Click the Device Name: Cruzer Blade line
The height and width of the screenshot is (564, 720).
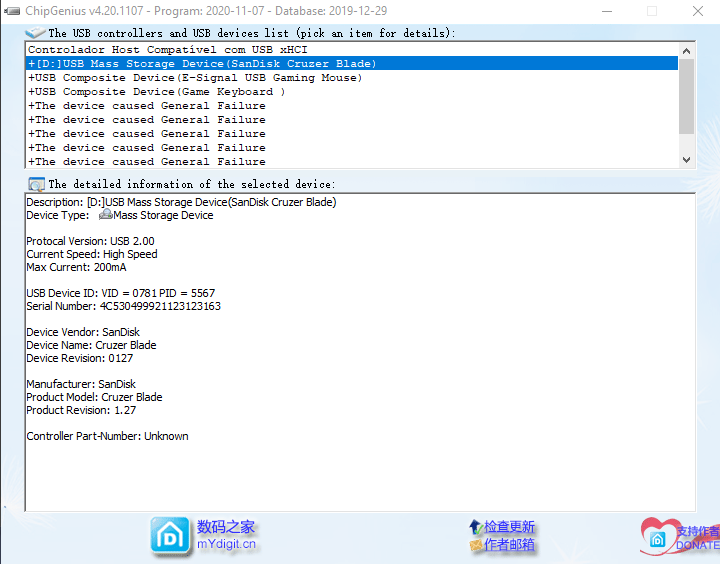91,345
